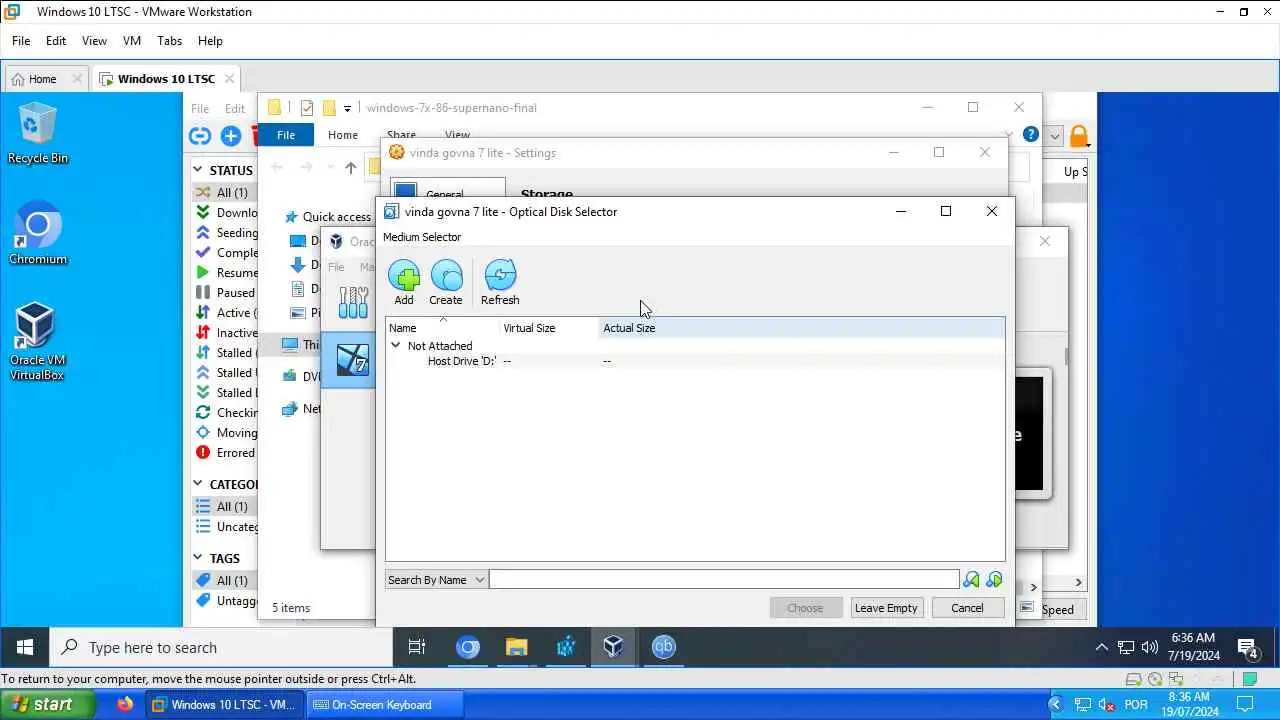Click the VirtualBox taskbar icon

tap(613, 647)
